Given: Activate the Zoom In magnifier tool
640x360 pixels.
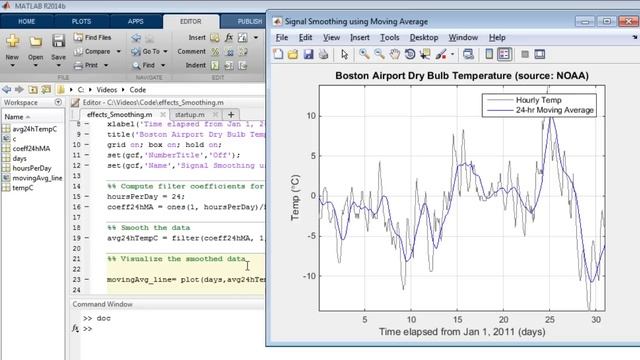Looking at the screenshot, I should [364, 54].
